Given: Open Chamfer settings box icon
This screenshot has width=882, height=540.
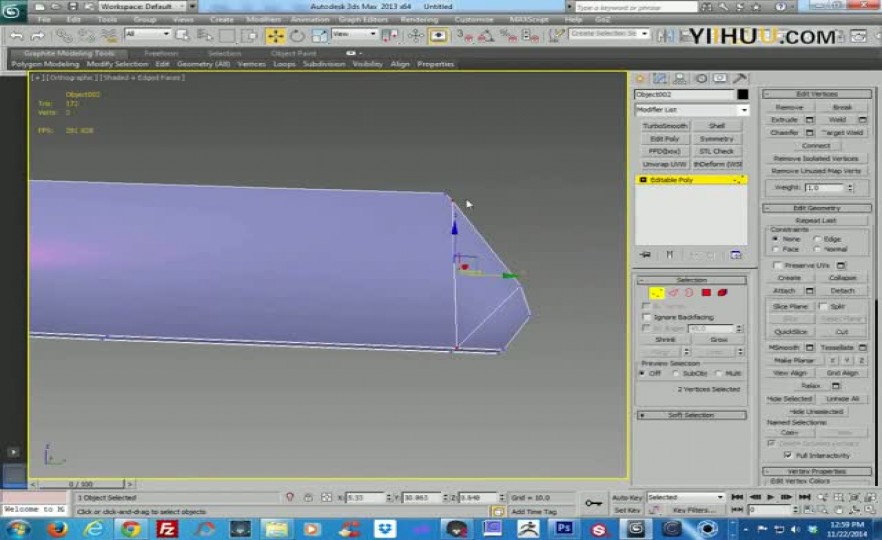Looking at the screenshot, I should 809,133.
